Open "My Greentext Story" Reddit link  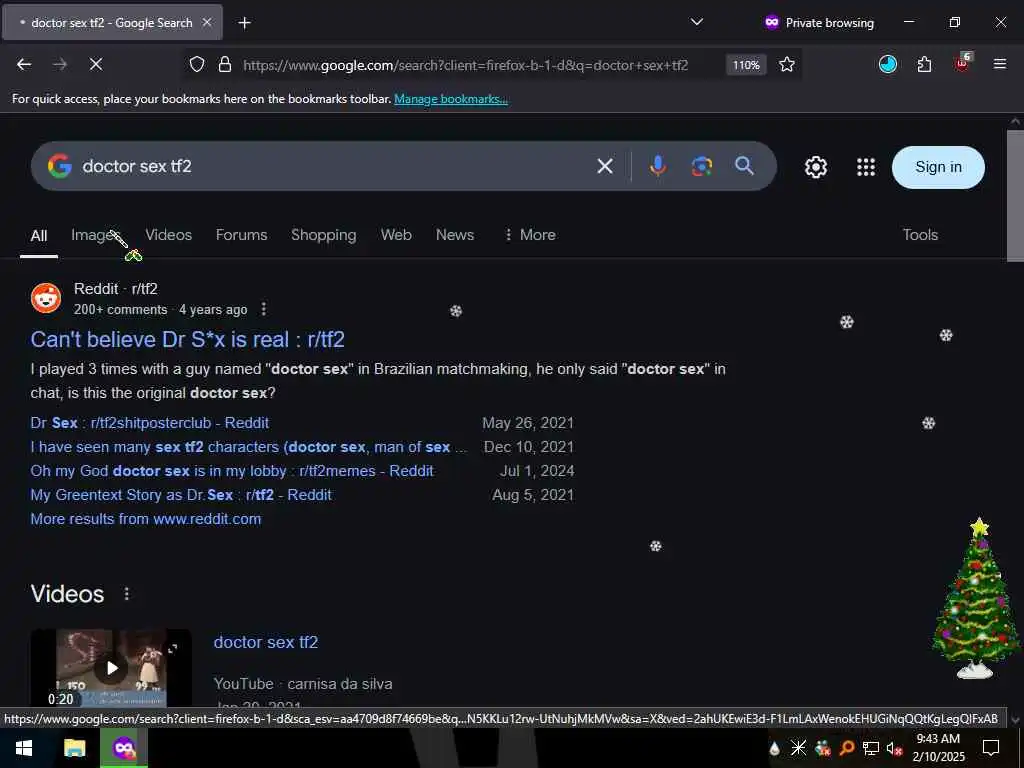181,495
